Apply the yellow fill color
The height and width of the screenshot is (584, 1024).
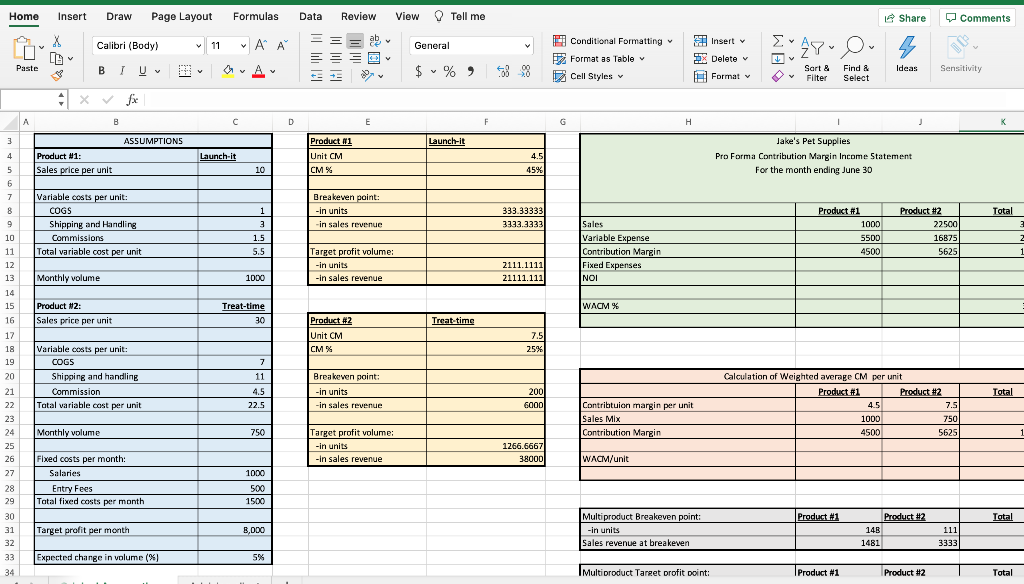pyautogui.click(x=228, y=71)
